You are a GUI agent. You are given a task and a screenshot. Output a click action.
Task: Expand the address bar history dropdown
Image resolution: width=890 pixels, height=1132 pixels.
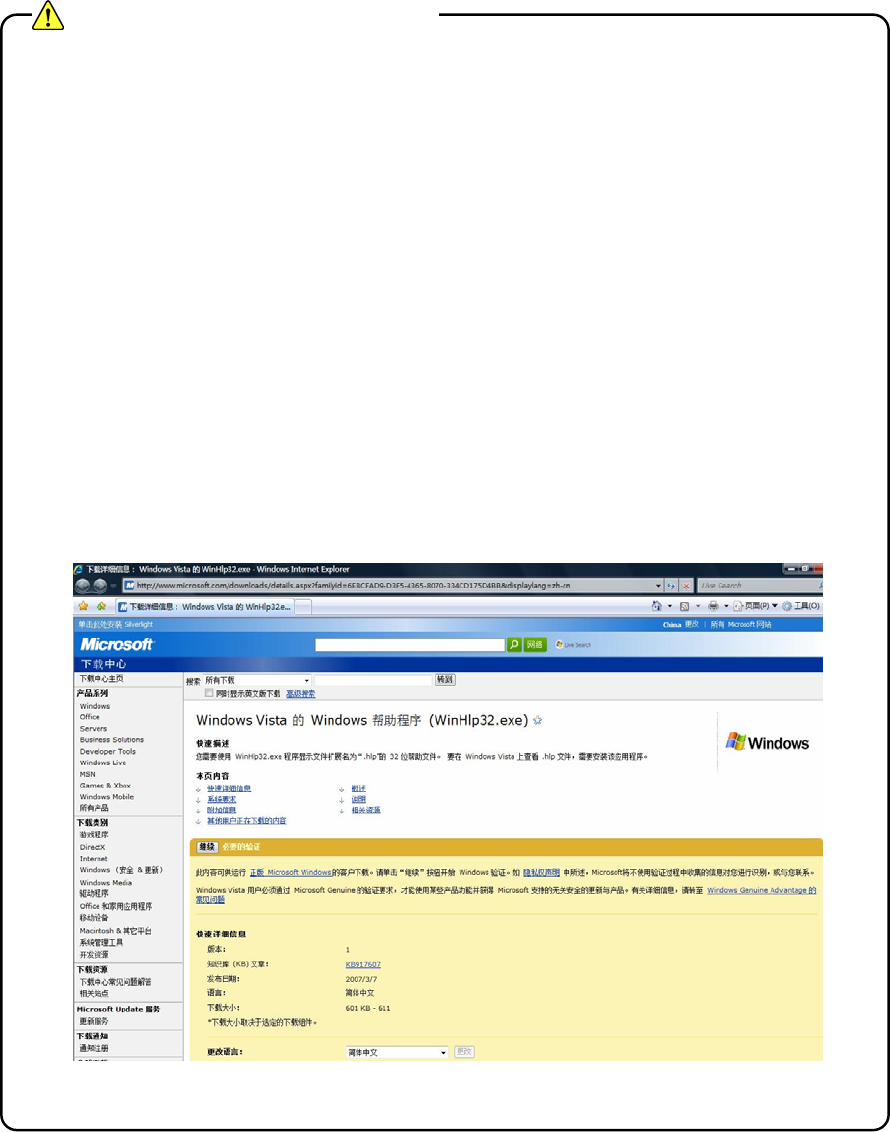pos(658,585)
